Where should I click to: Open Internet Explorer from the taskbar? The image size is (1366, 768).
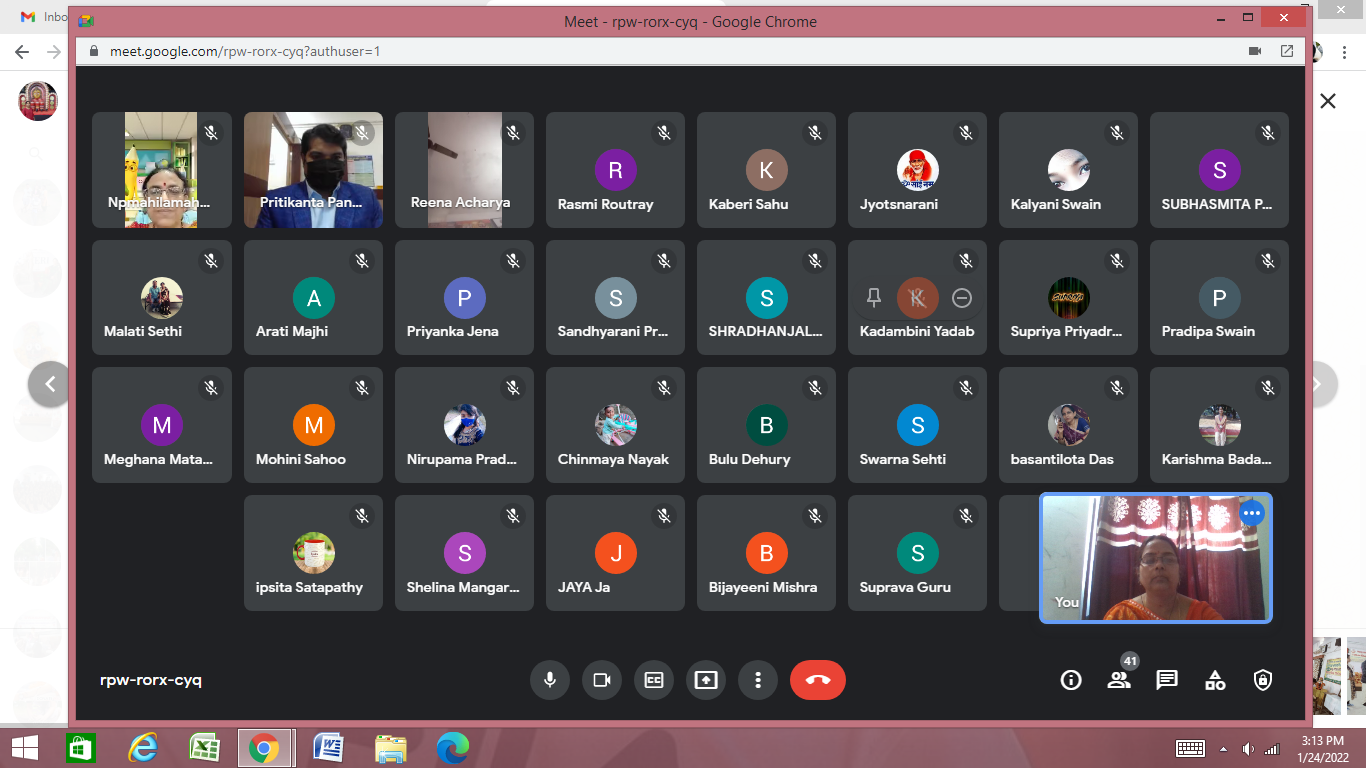pyautogui.click(x=143, y=748)
